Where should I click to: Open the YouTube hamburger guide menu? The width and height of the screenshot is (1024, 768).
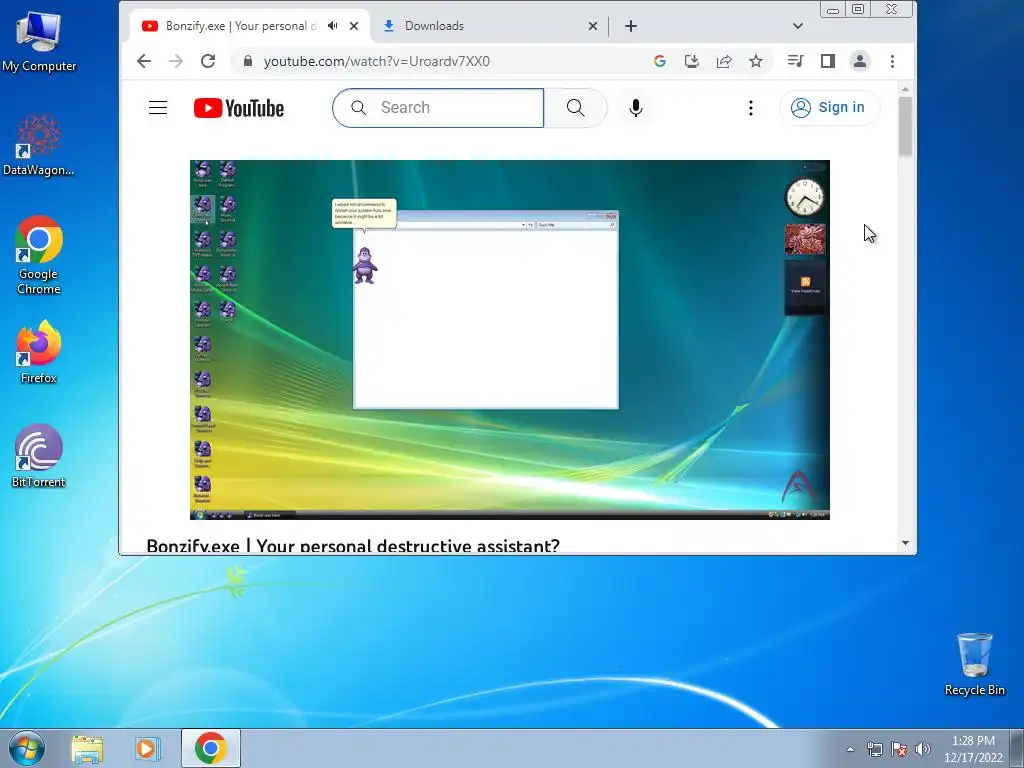pyautogui.click(x=158, y=108)
